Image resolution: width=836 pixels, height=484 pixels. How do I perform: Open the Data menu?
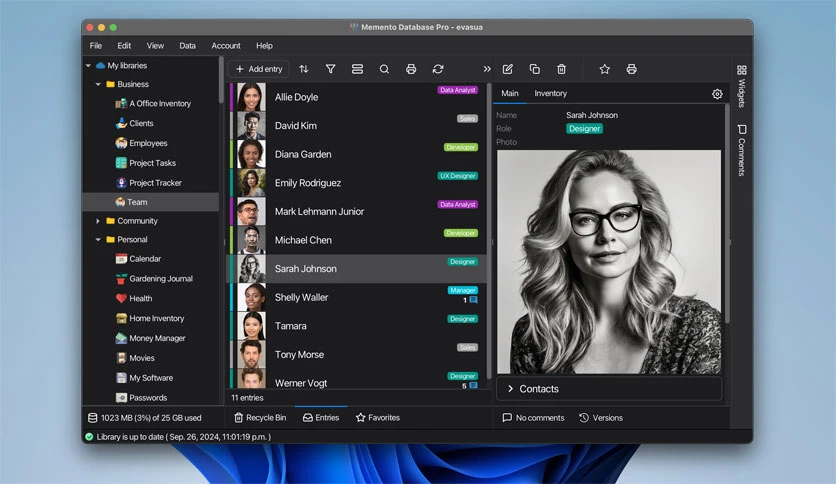pos(187,46)
